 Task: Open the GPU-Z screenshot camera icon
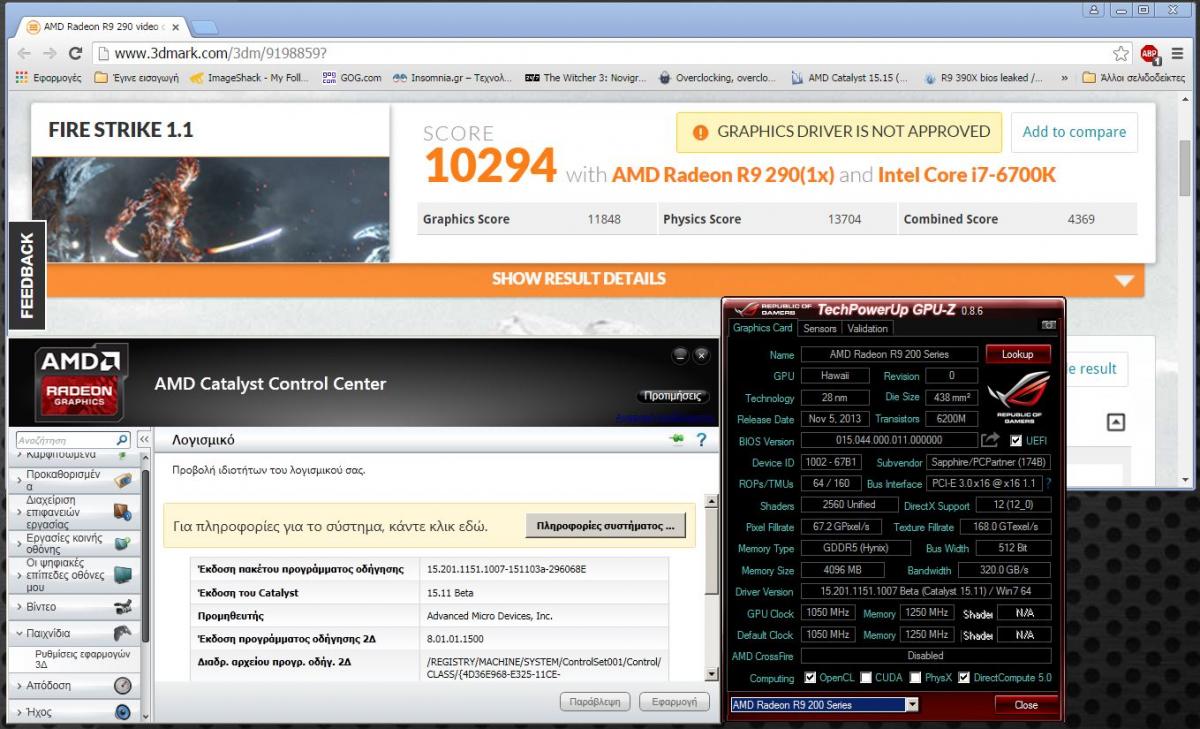(1049, 325)
